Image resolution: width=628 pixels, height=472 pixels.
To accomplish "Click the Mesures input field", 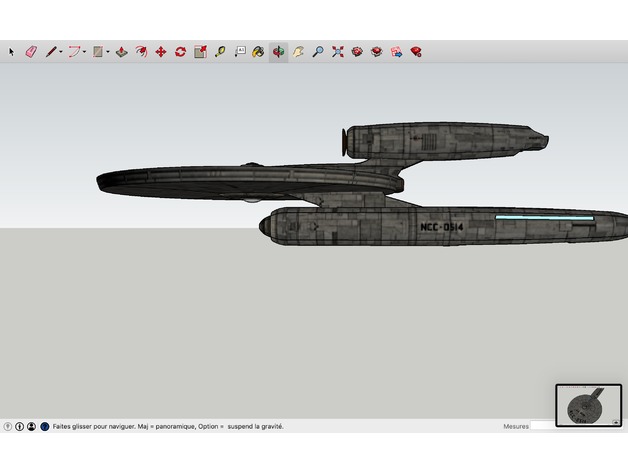I will coord(542,426).
